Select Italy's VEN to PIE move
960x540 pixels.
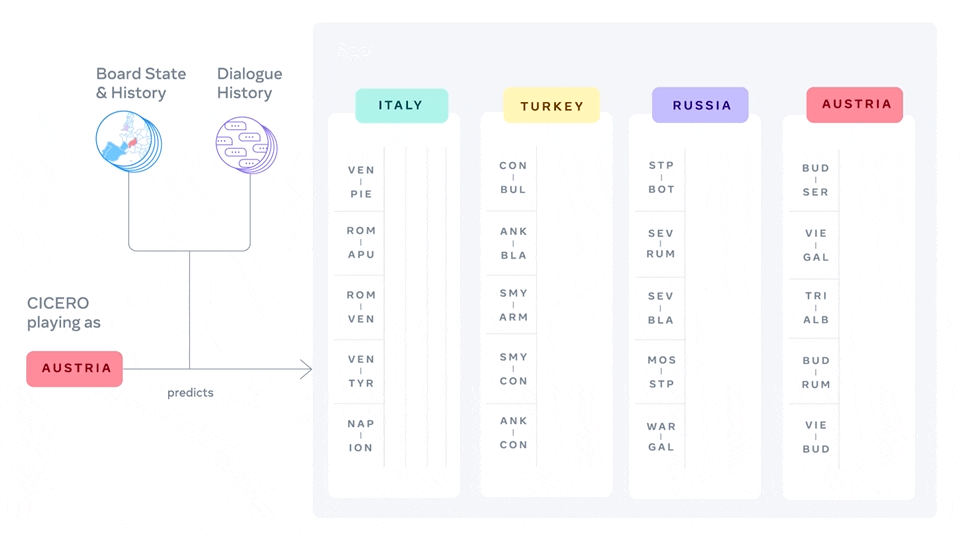tap(361, 182)
